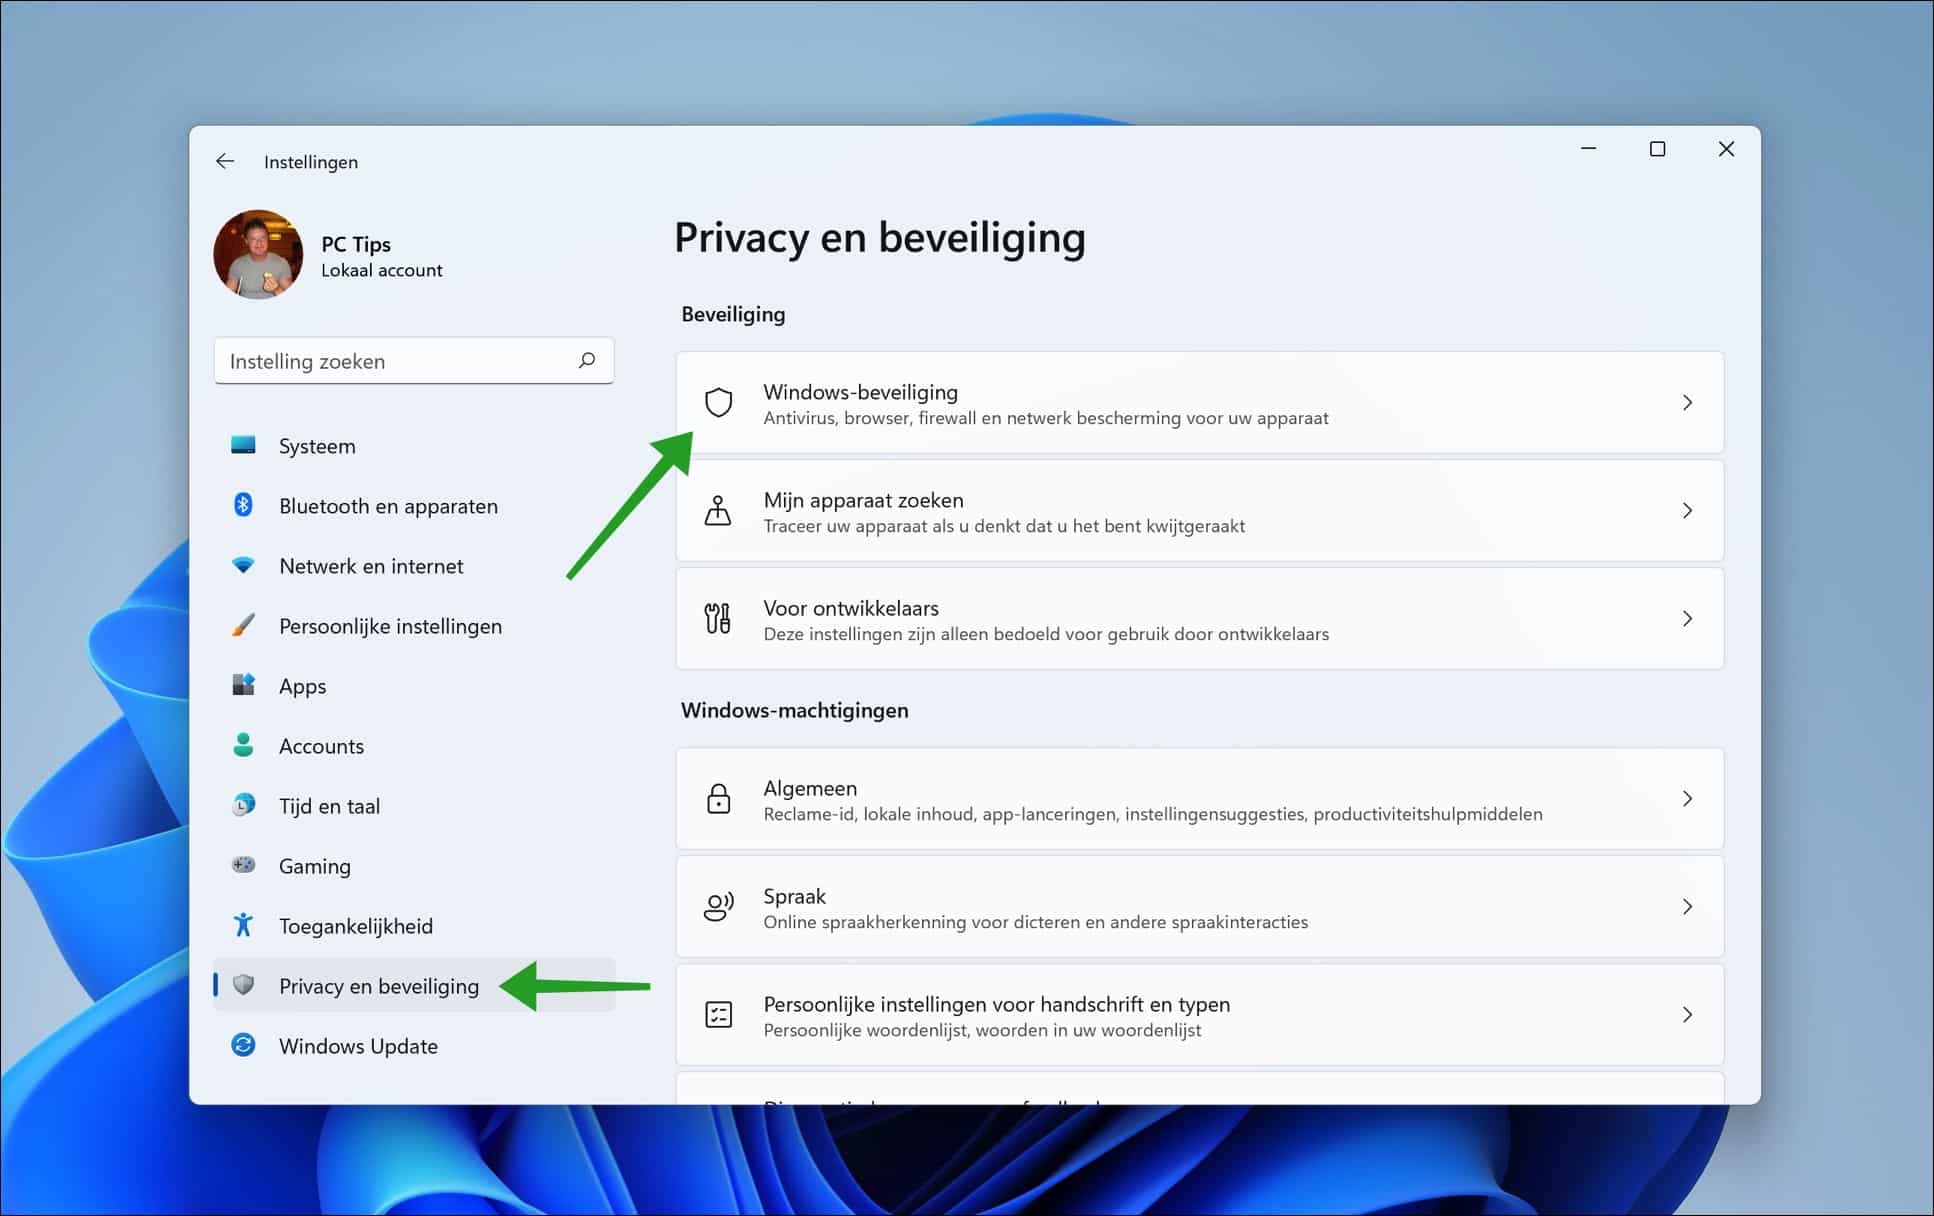
Task: Open Bluetooth en apparaten via its icon
Action: [x=243, y=506]
